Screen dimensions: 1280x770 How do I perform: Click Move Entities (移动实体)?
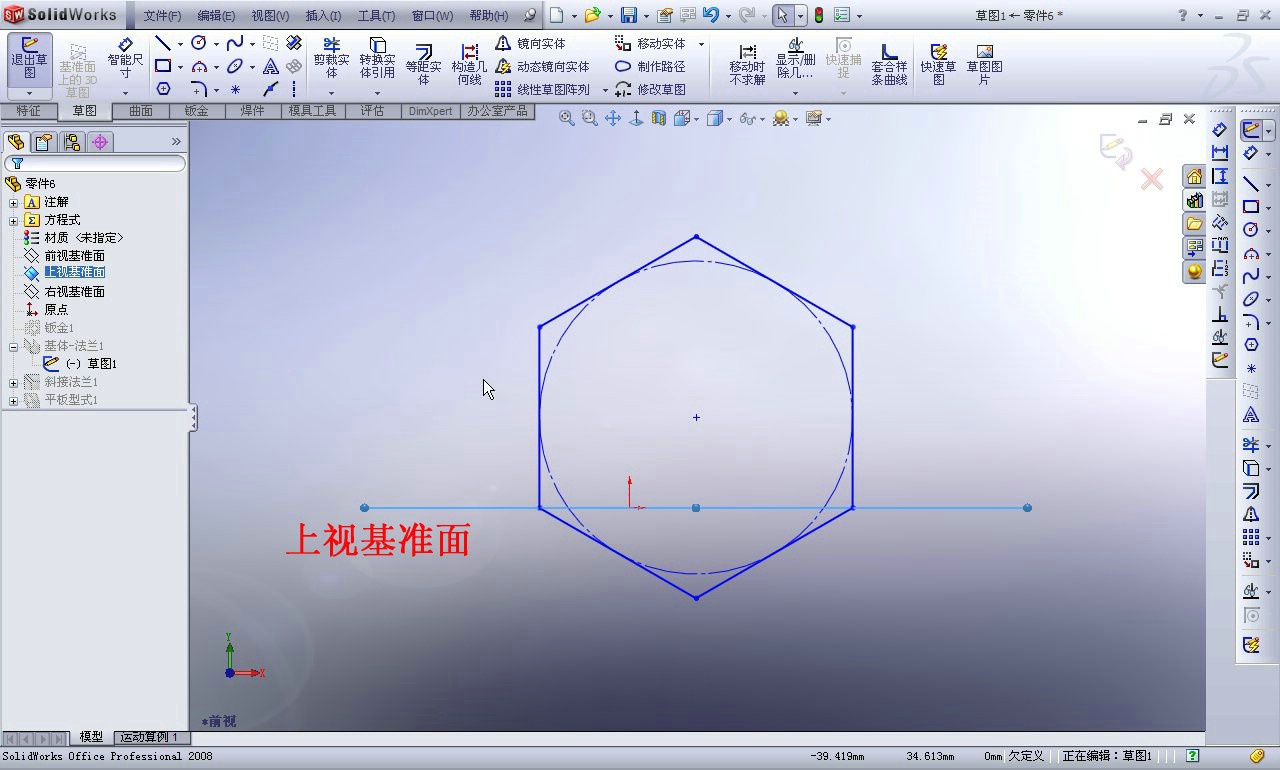pos(651,43)
